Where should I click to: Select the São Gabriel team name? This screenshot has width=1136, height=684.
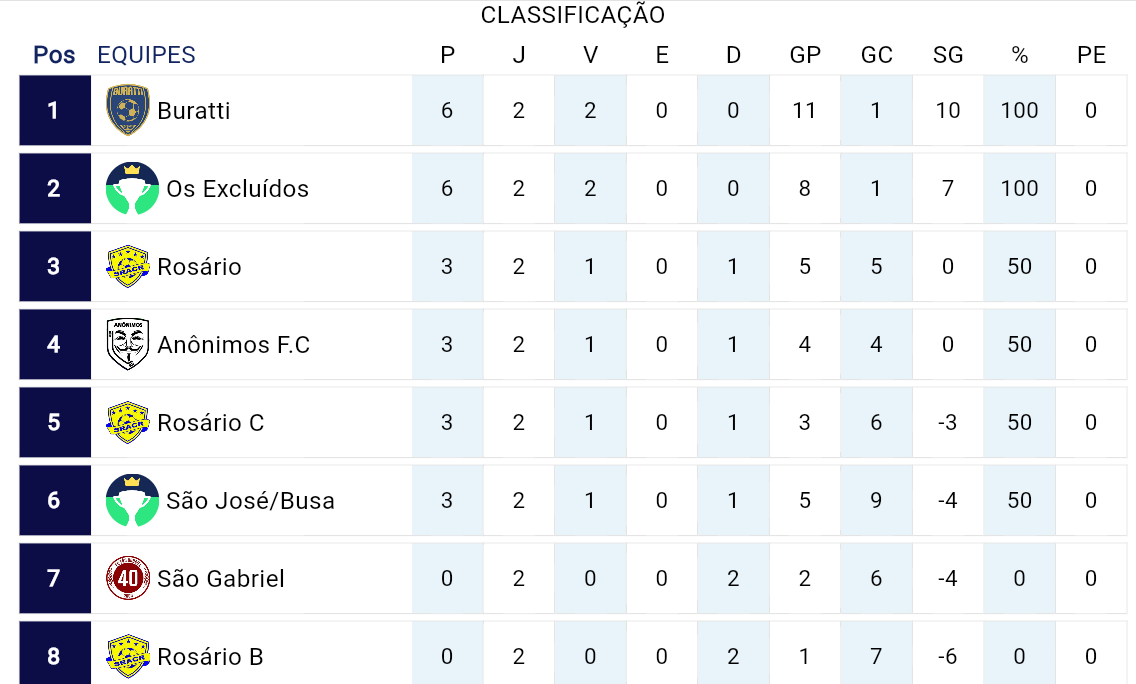(x=220, y=578)
